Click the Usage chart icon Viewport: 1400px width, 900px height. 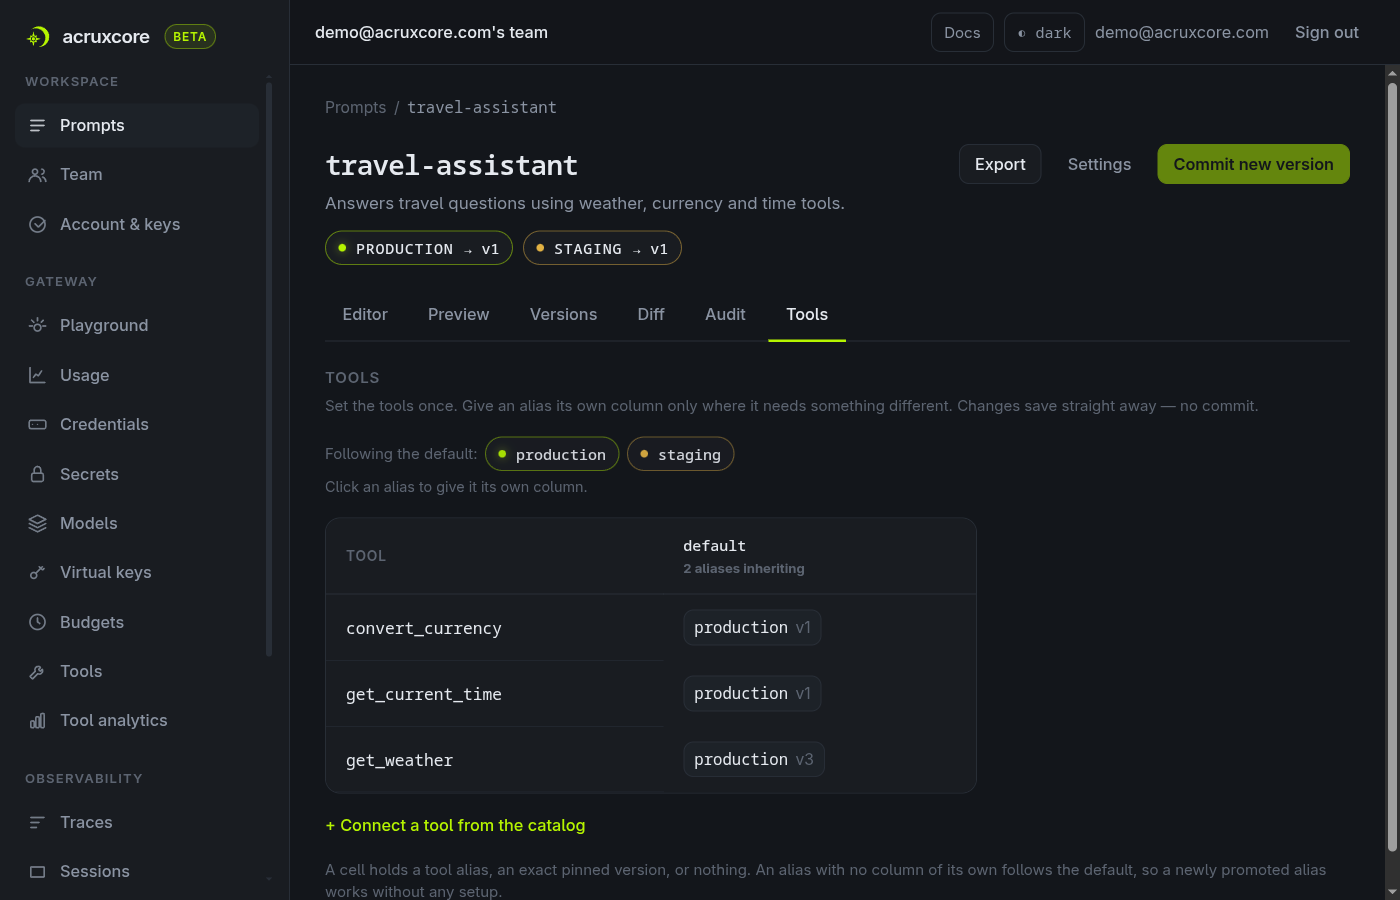[37, 375]
